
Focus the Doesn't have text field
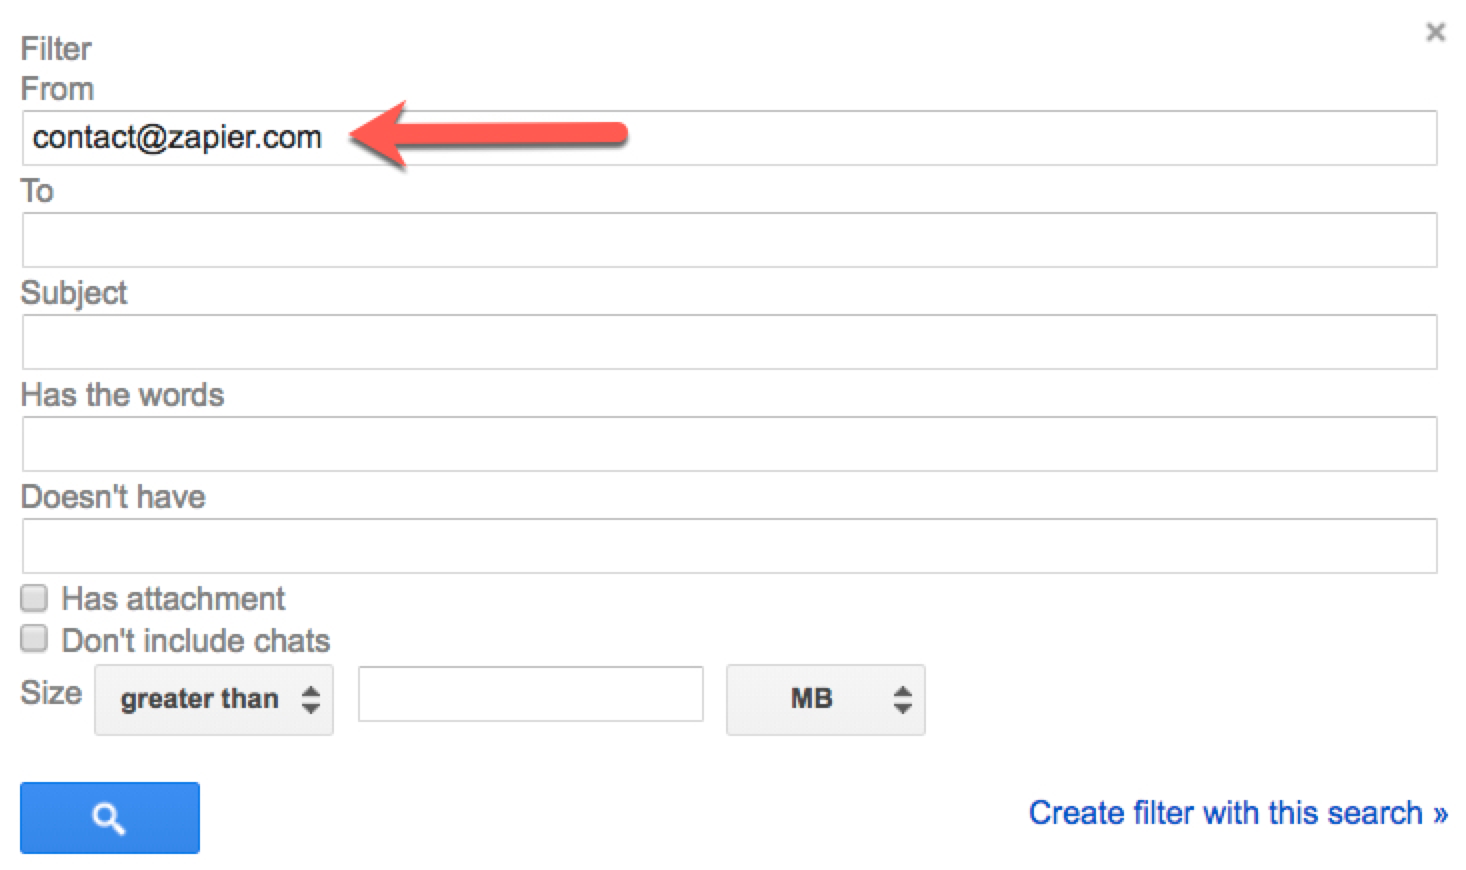pos(729,546)
